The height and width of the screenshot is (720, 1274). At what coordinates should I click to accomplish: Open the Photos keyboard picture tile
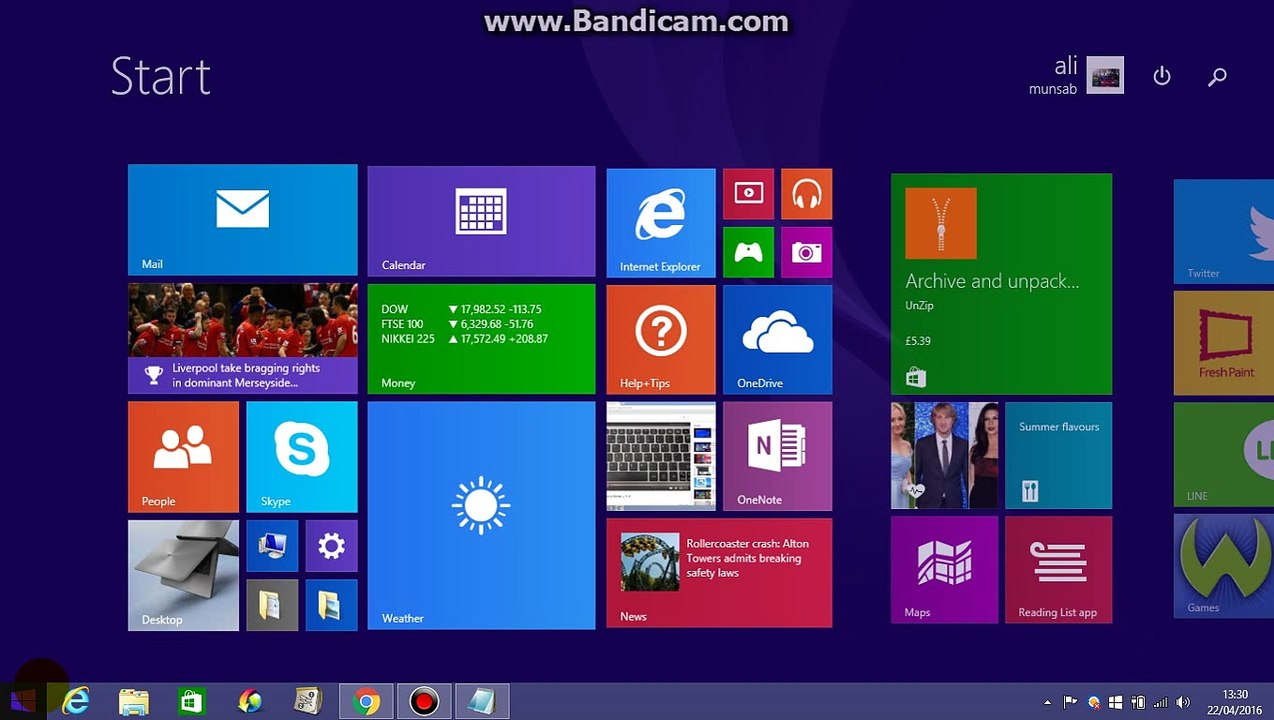point(661,456)
